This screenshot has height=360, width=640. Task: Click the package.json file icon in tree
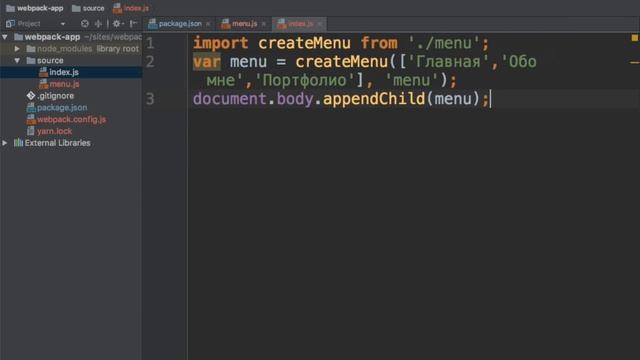(x=31, y=107)
